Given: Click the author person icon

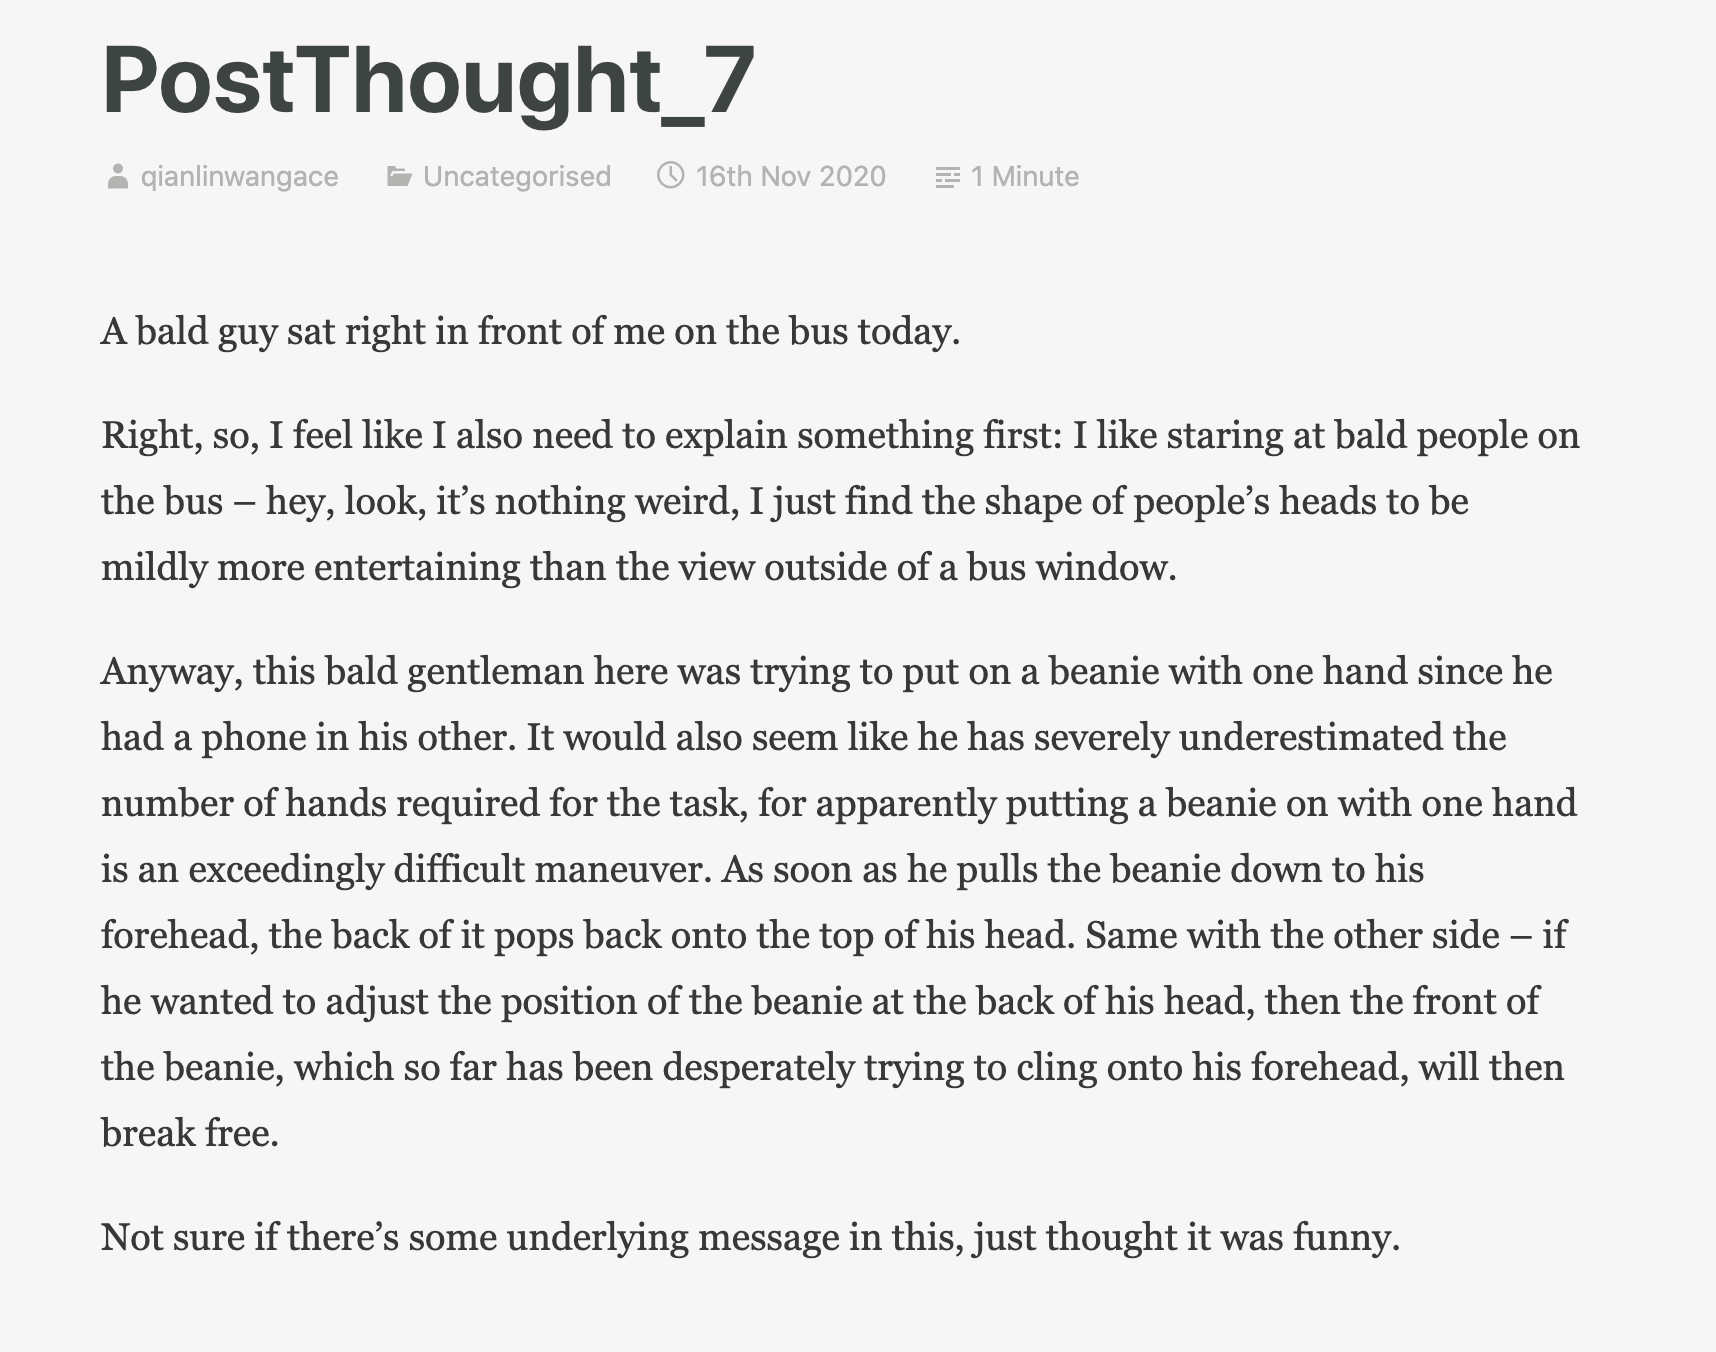Looking at the screenshot, I should 118,177.
